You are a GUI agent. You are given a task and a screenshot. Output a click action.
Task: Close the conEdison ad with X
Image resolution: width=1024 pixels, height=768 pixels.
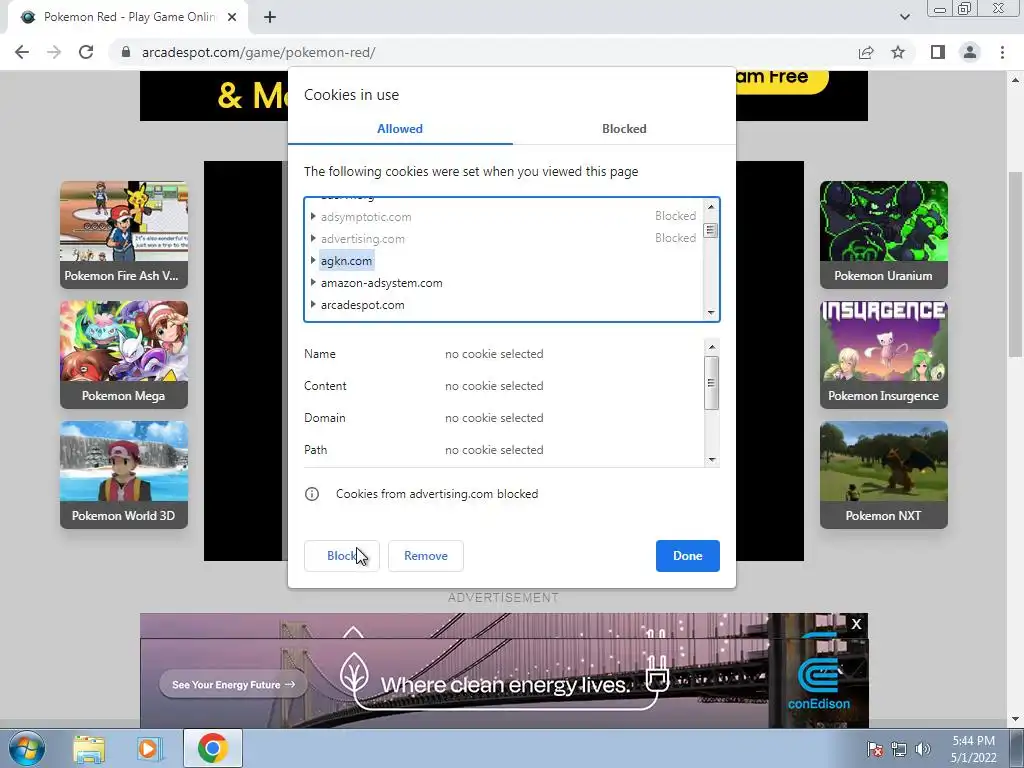856,624
